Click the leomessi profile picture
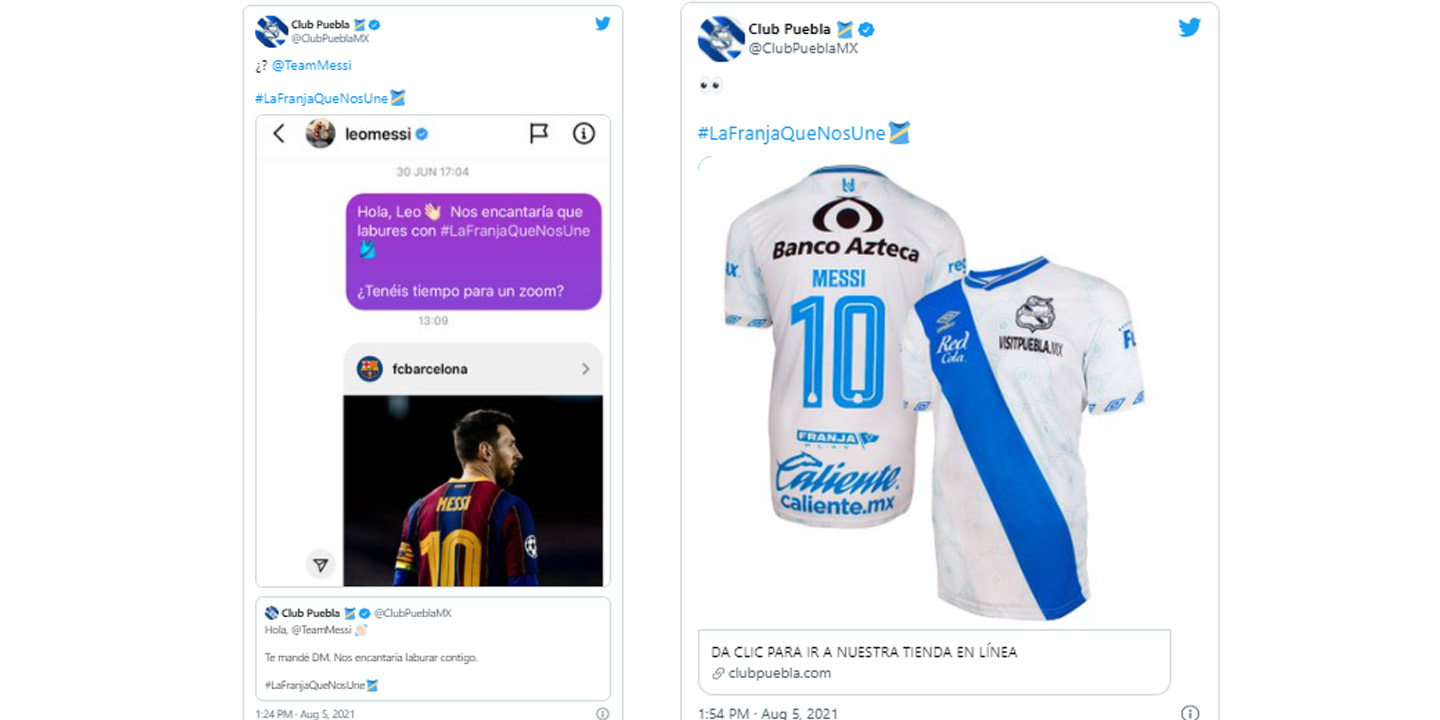 click(320, 133)
